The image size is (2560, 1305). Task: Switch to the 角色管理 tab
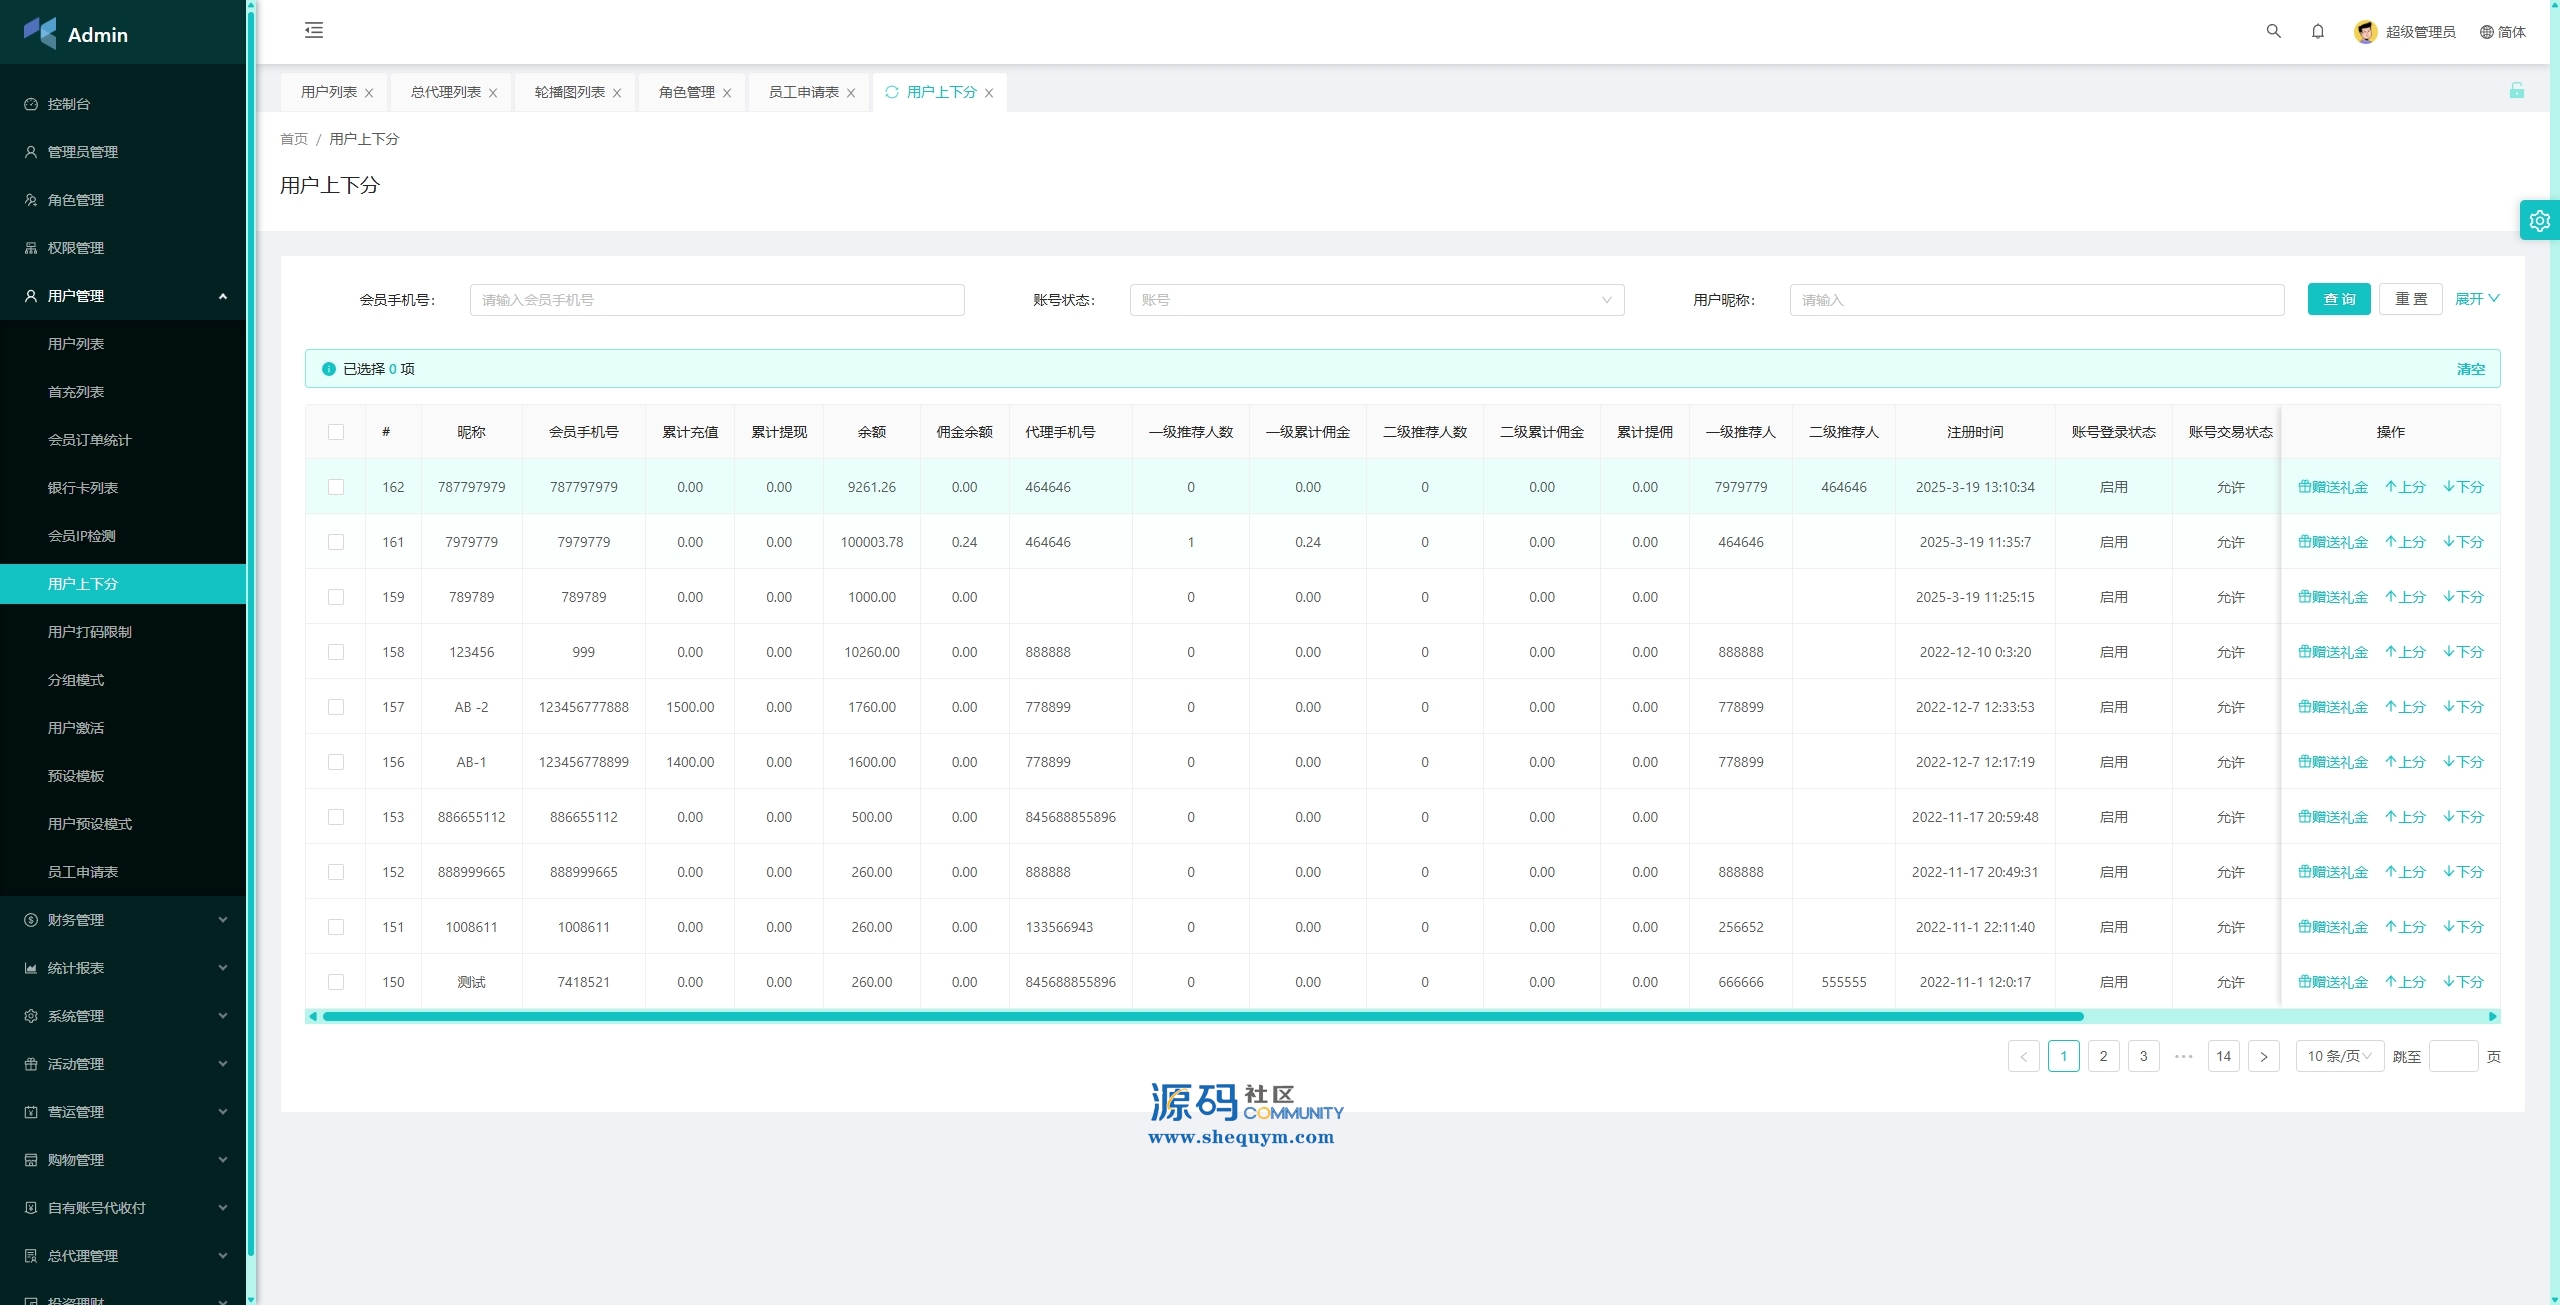(x=686, y=92)
